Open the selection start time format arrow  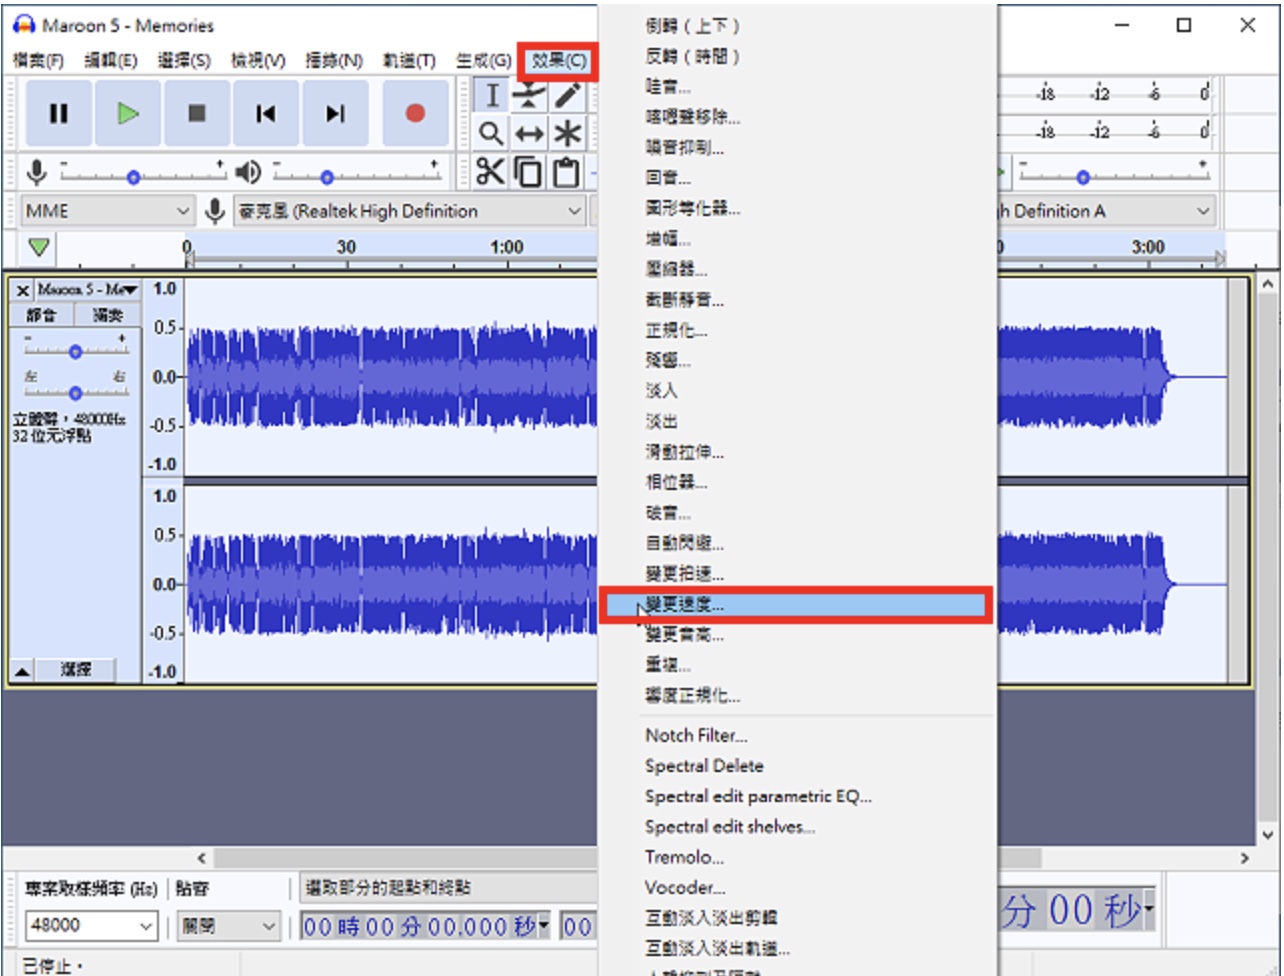(544, 926)
